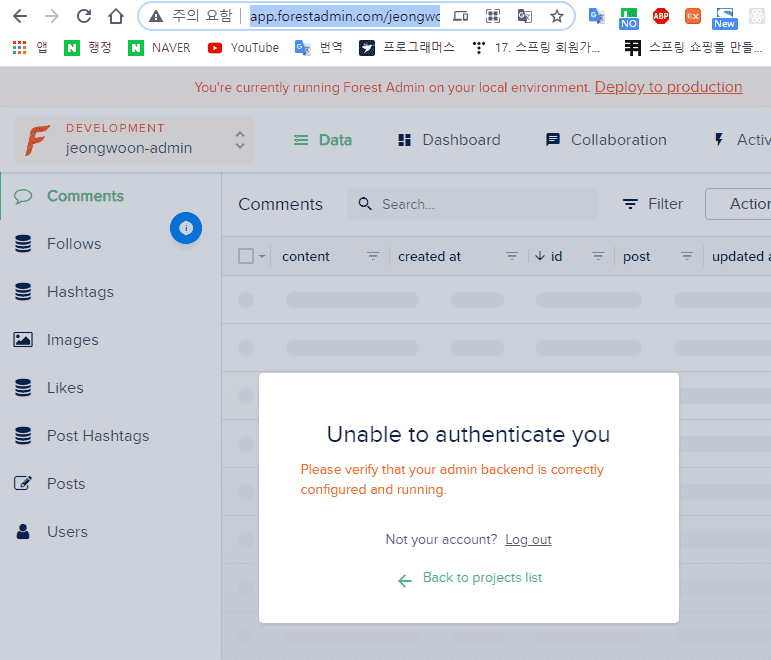This screenshot has width=771, height=660.
Task: Open filter for the content column
Action: [x=373, y=256]
